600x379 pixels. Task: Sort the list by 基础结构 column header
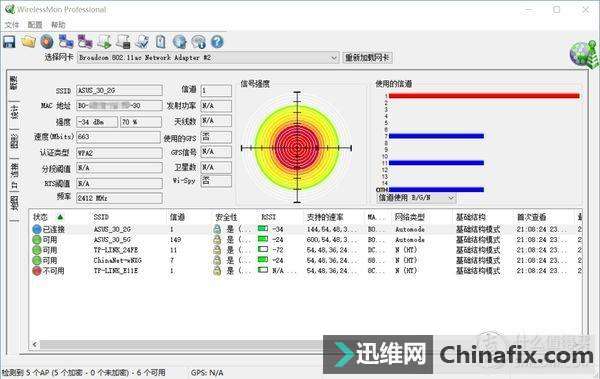point(470,217)
